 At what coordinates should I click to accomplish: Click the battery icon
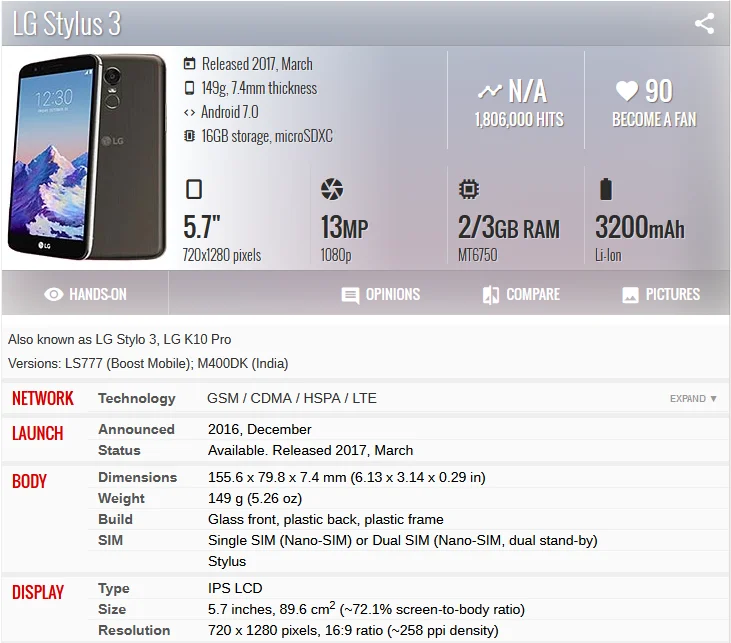tap(606, 189)
